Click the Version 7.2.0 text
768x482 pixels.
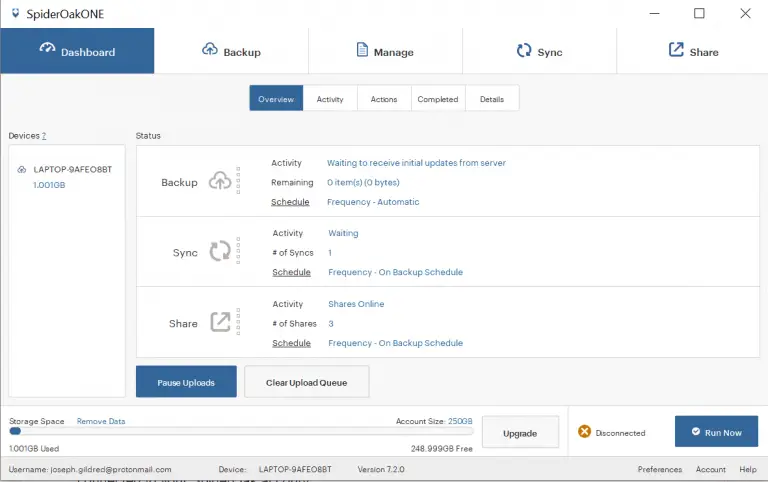[x=381, y=469]
